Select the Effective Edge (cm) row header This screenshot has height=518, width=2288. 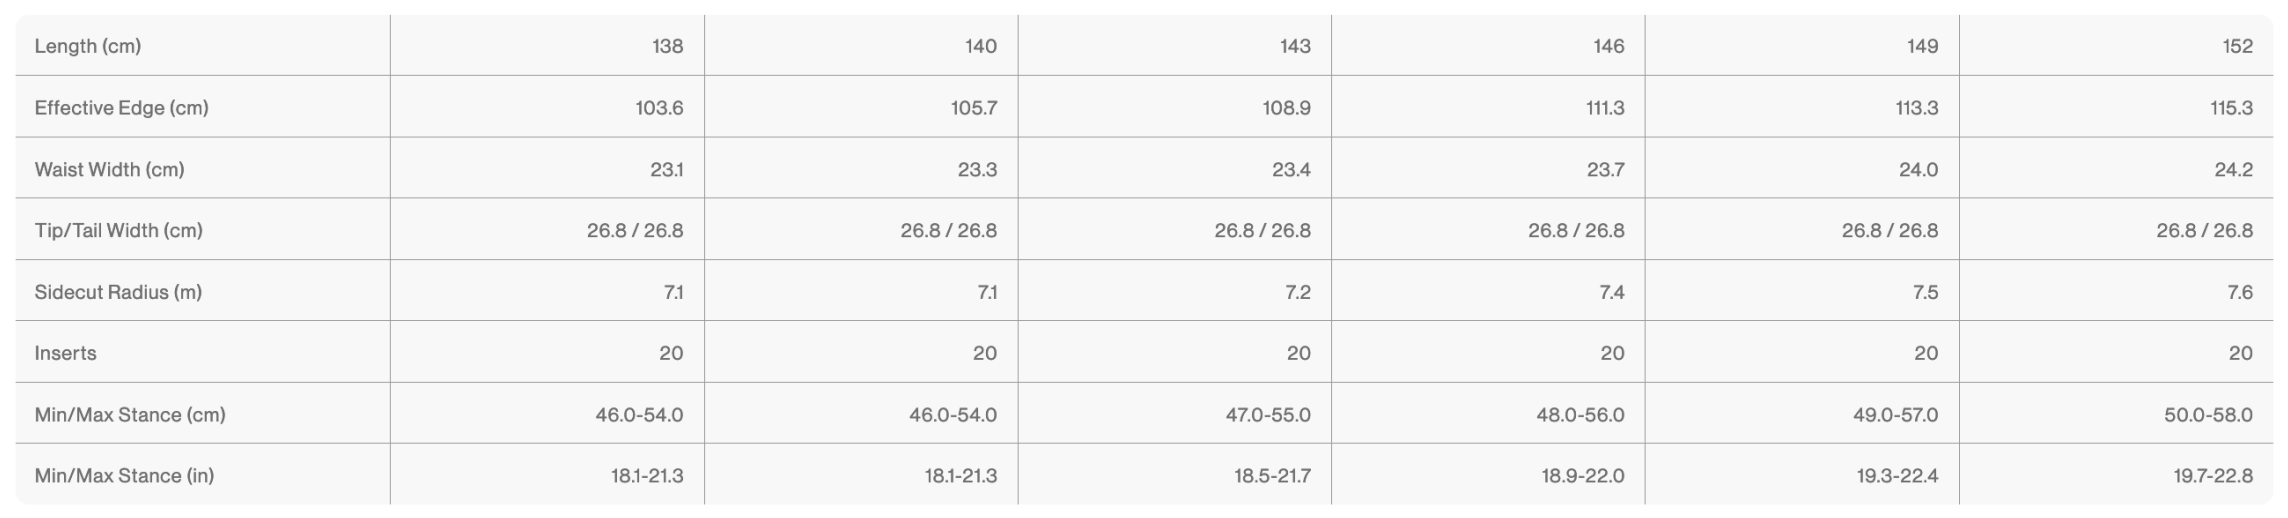[121, 108]
